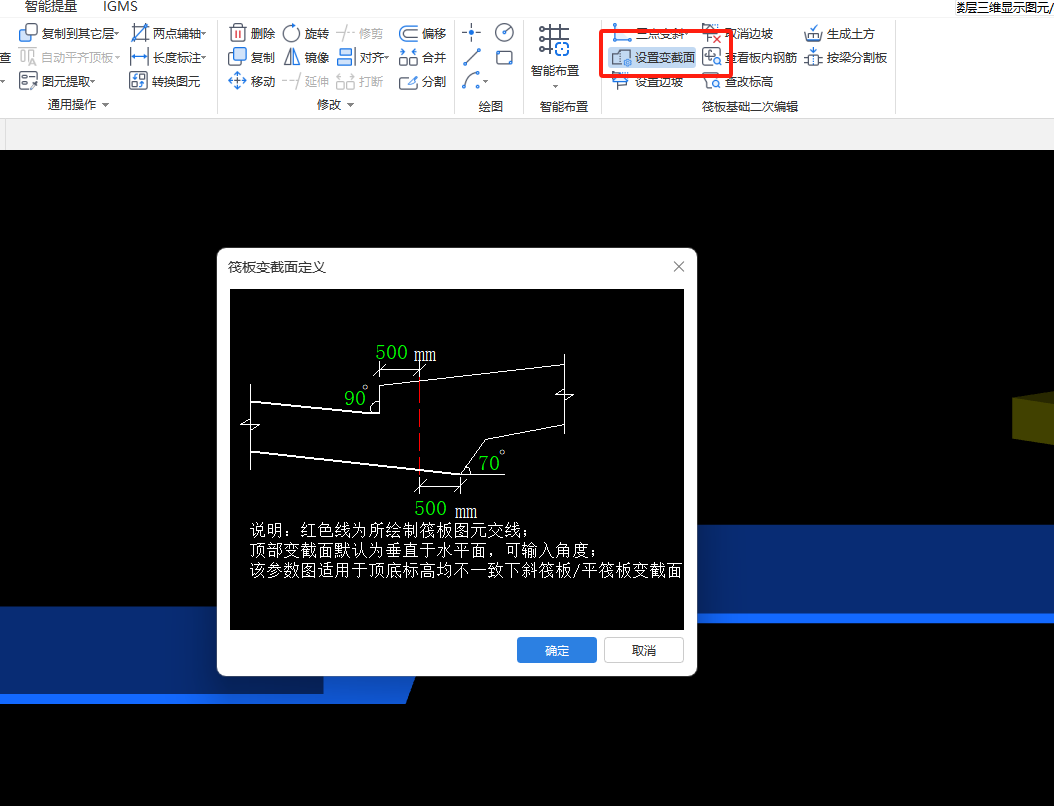The height and width of the screenshot is (806, 1054).
Task: Select the 镜像 mirror tool
Action: [x=306, y=57]
